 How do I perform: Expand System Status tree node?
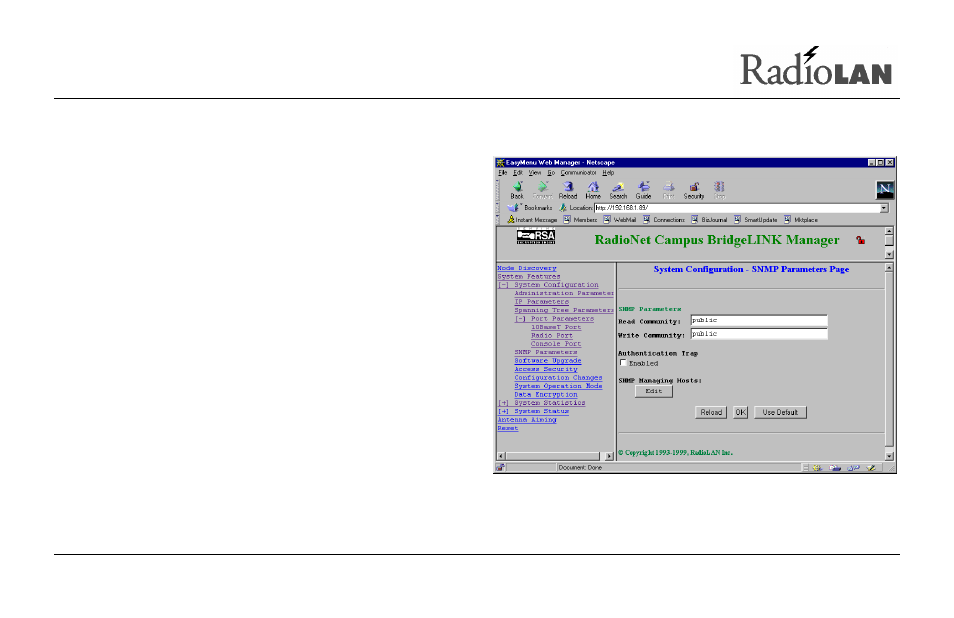pyautogui.click(x=503, y=411)
